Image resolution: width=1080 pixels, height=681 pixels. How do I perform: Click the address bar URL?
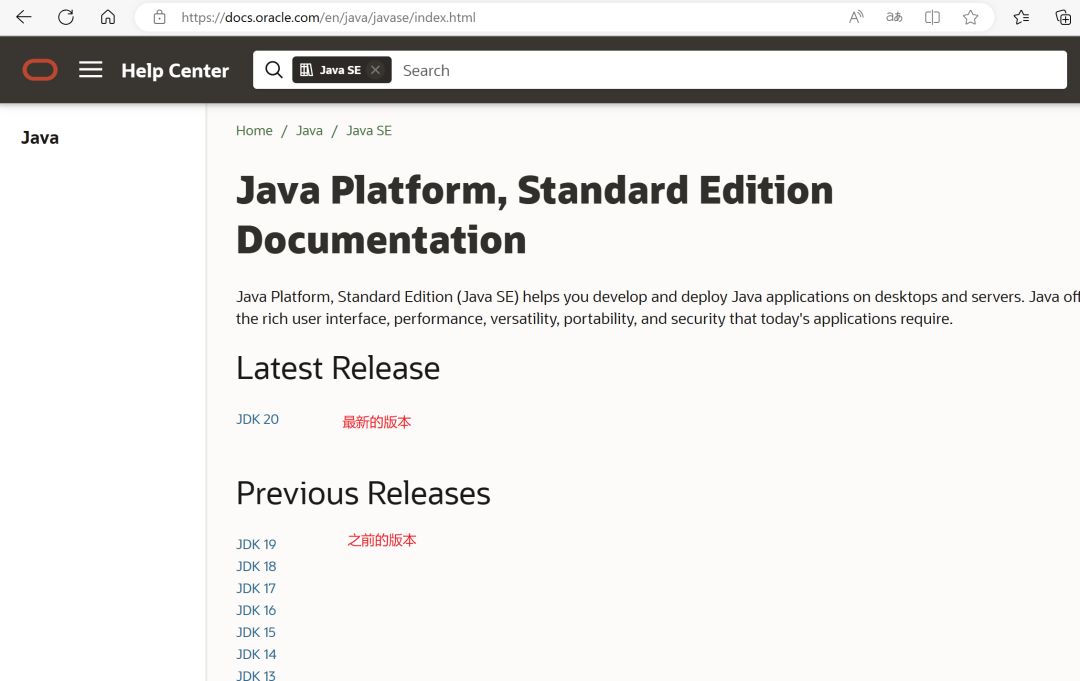(x=329, y=17)
